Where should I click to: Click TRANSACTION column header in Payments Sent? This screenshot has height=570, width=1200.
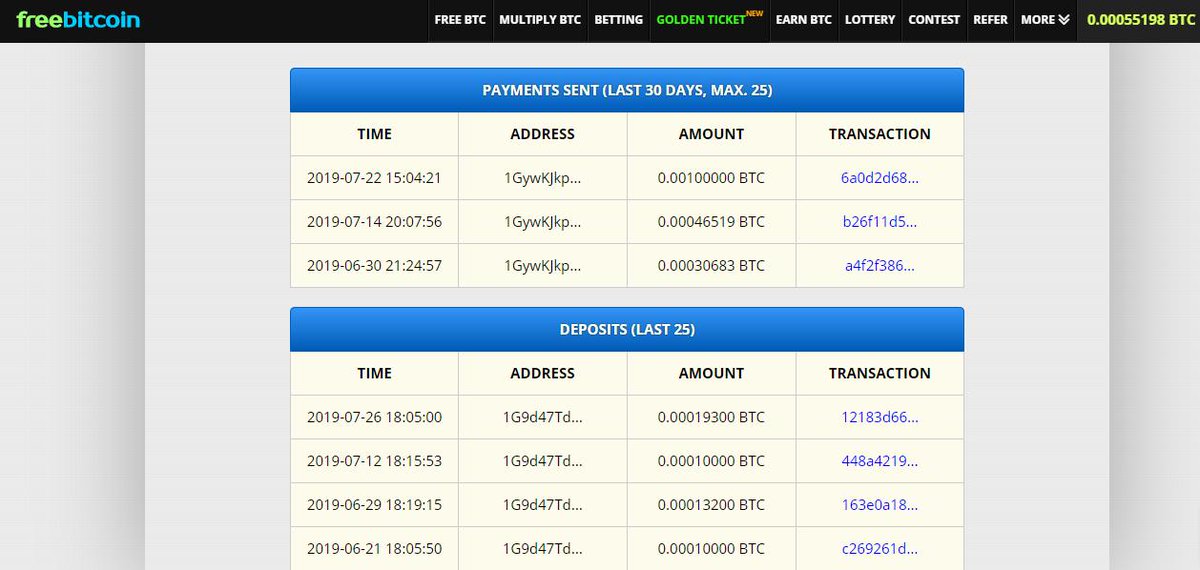click(880, 134)
